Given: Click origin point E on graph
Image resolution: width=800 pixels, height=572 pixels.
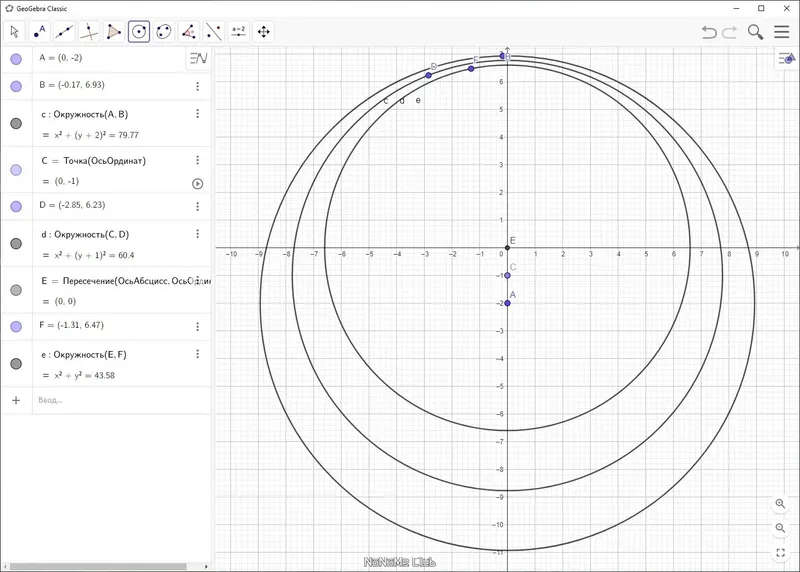Looking at the screenshot, I should (x=507, y=248).
